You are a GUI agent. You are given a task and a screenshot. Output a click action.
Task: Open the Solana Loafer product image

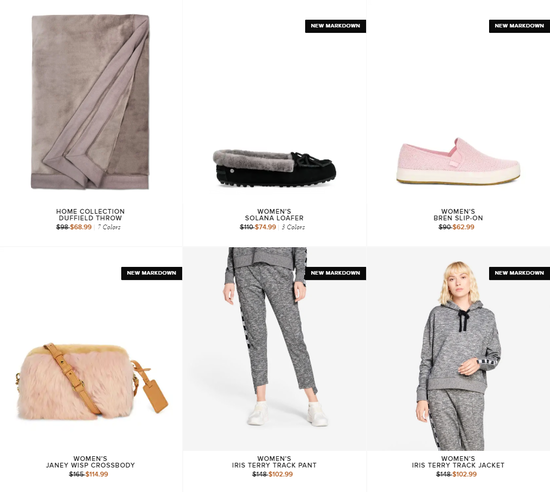[x=274, y=168]
